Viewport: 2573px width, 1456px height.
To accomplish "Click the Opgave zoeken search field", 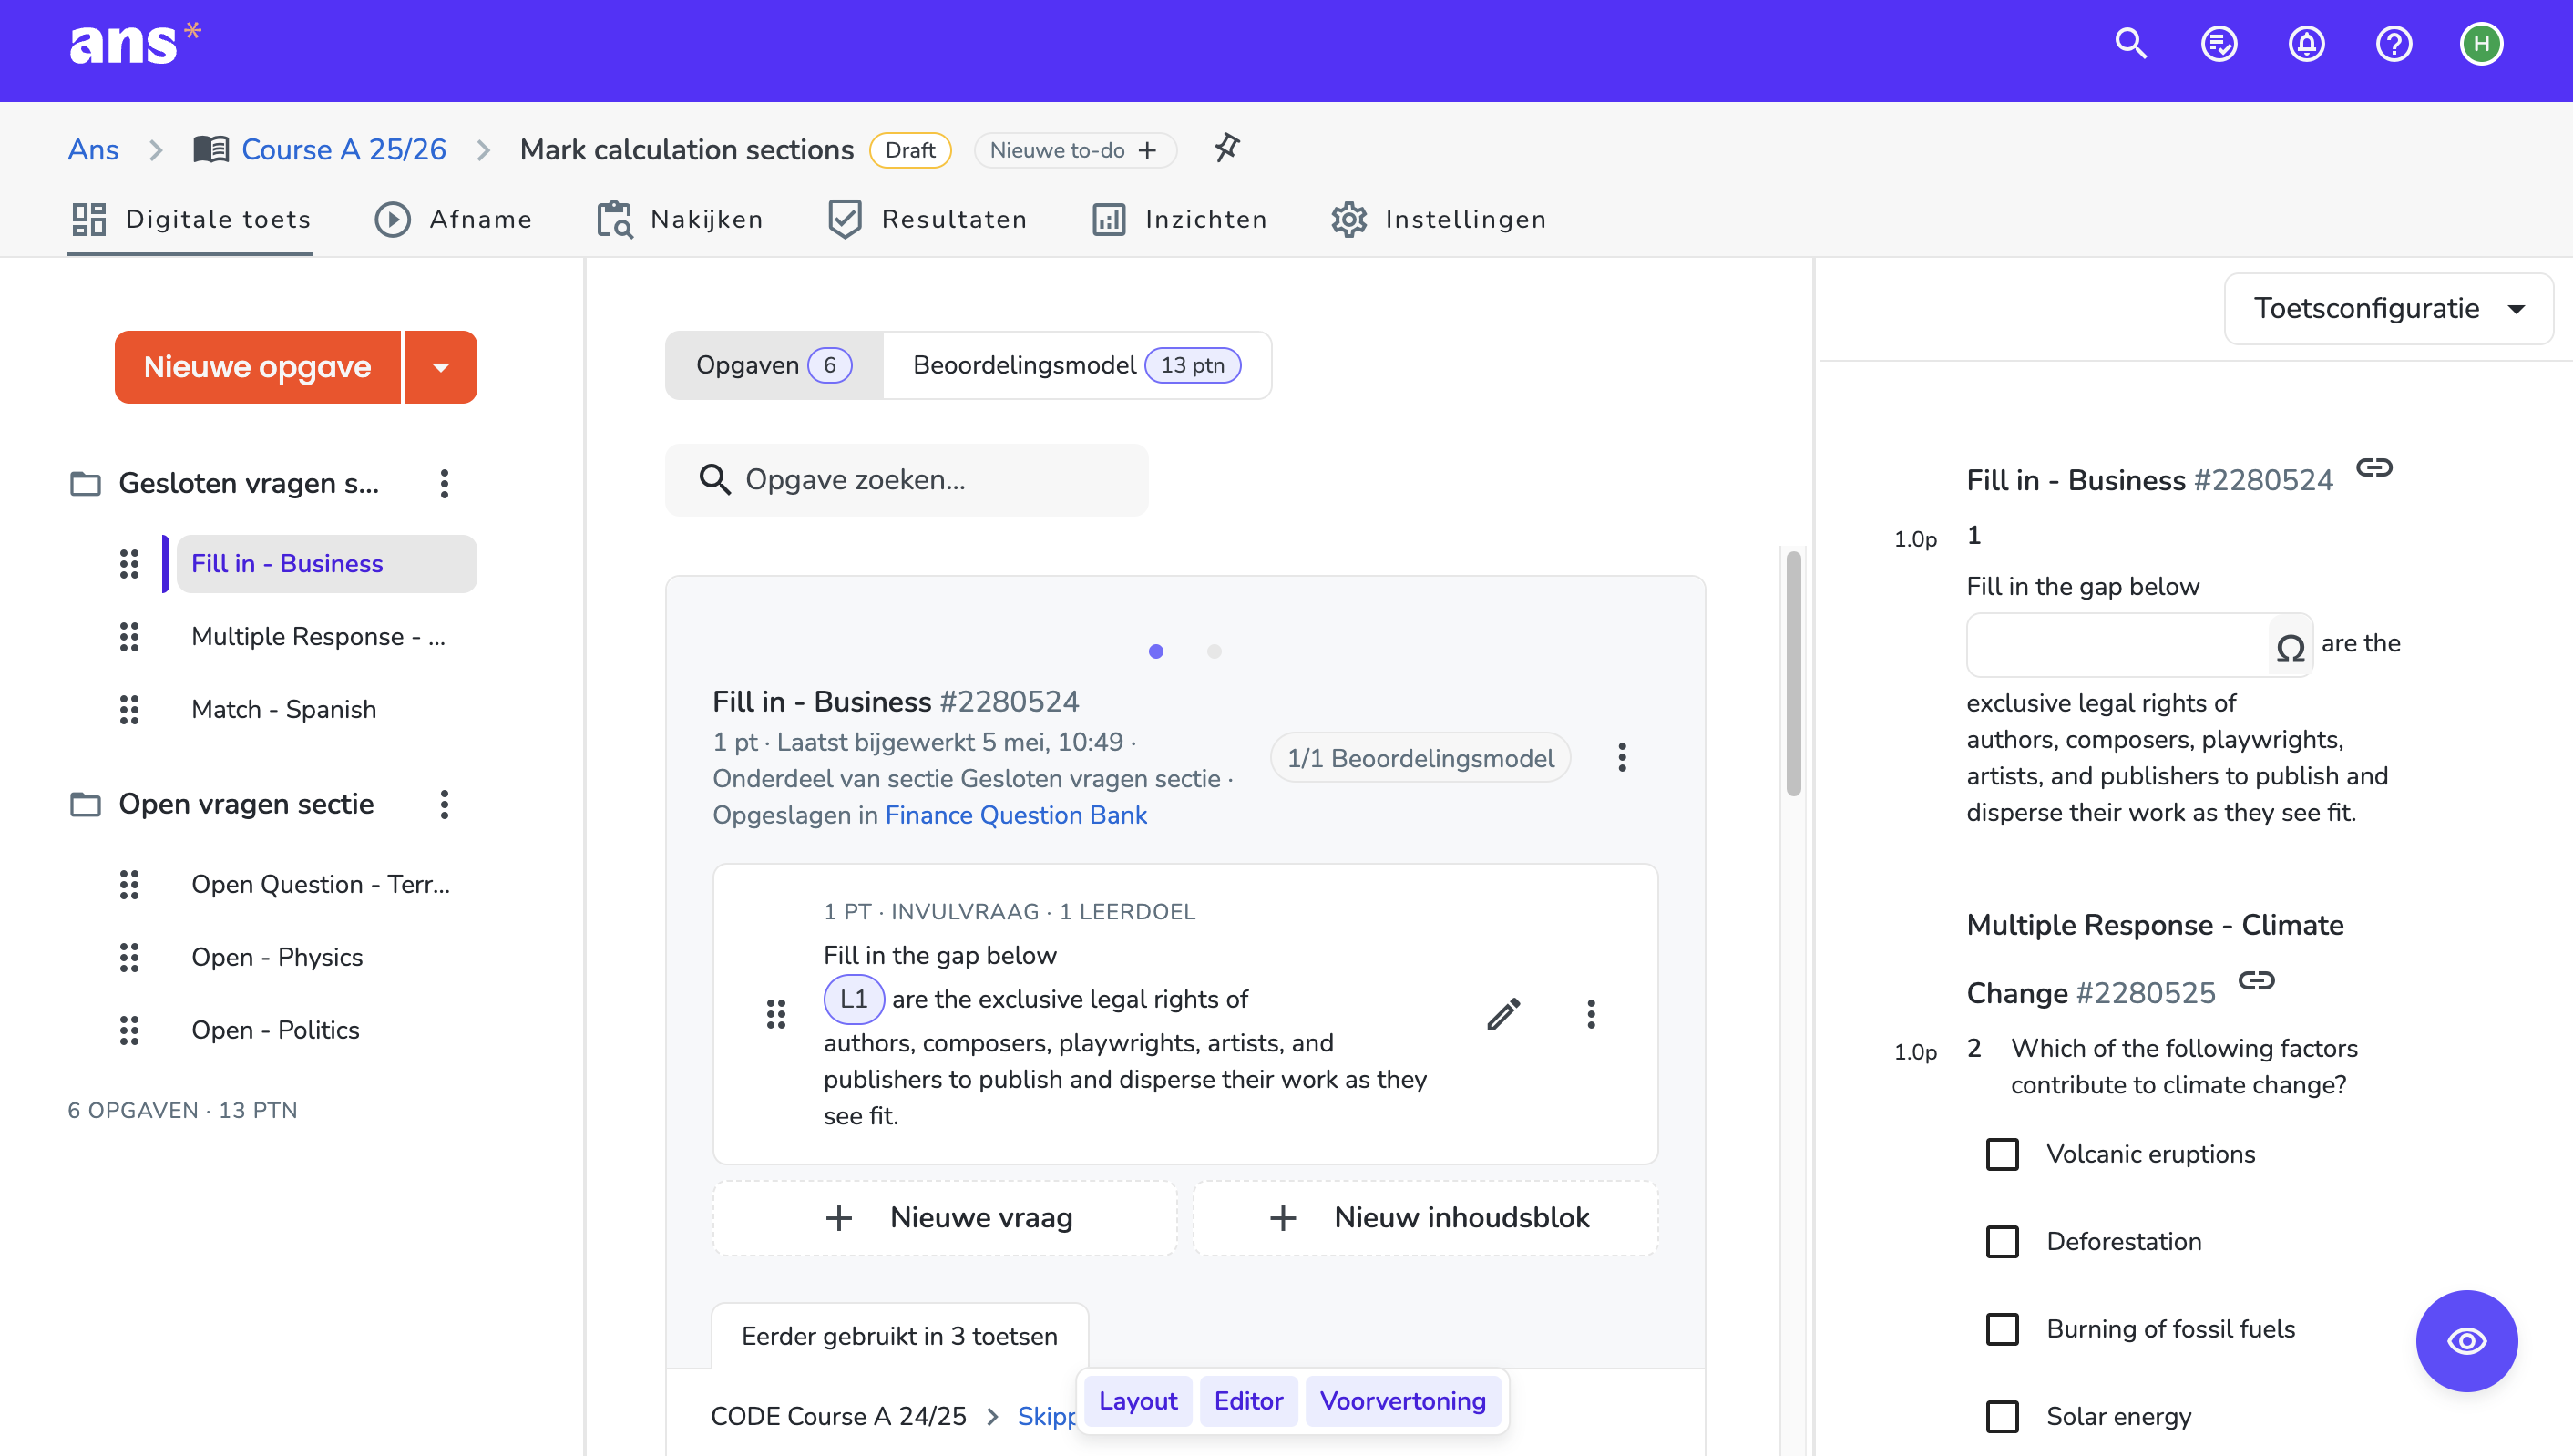I will (907, 480).
